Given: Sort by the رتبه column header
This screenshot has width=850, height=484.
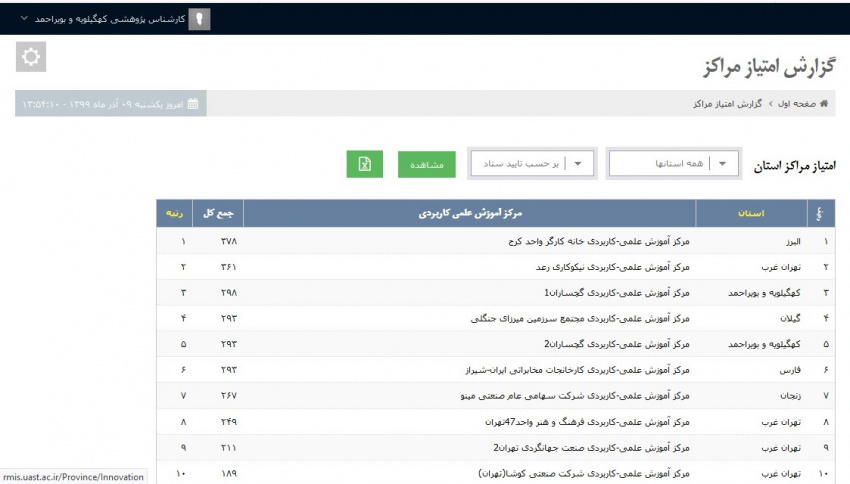Looking at the screenshot, I should click(175, 214).
